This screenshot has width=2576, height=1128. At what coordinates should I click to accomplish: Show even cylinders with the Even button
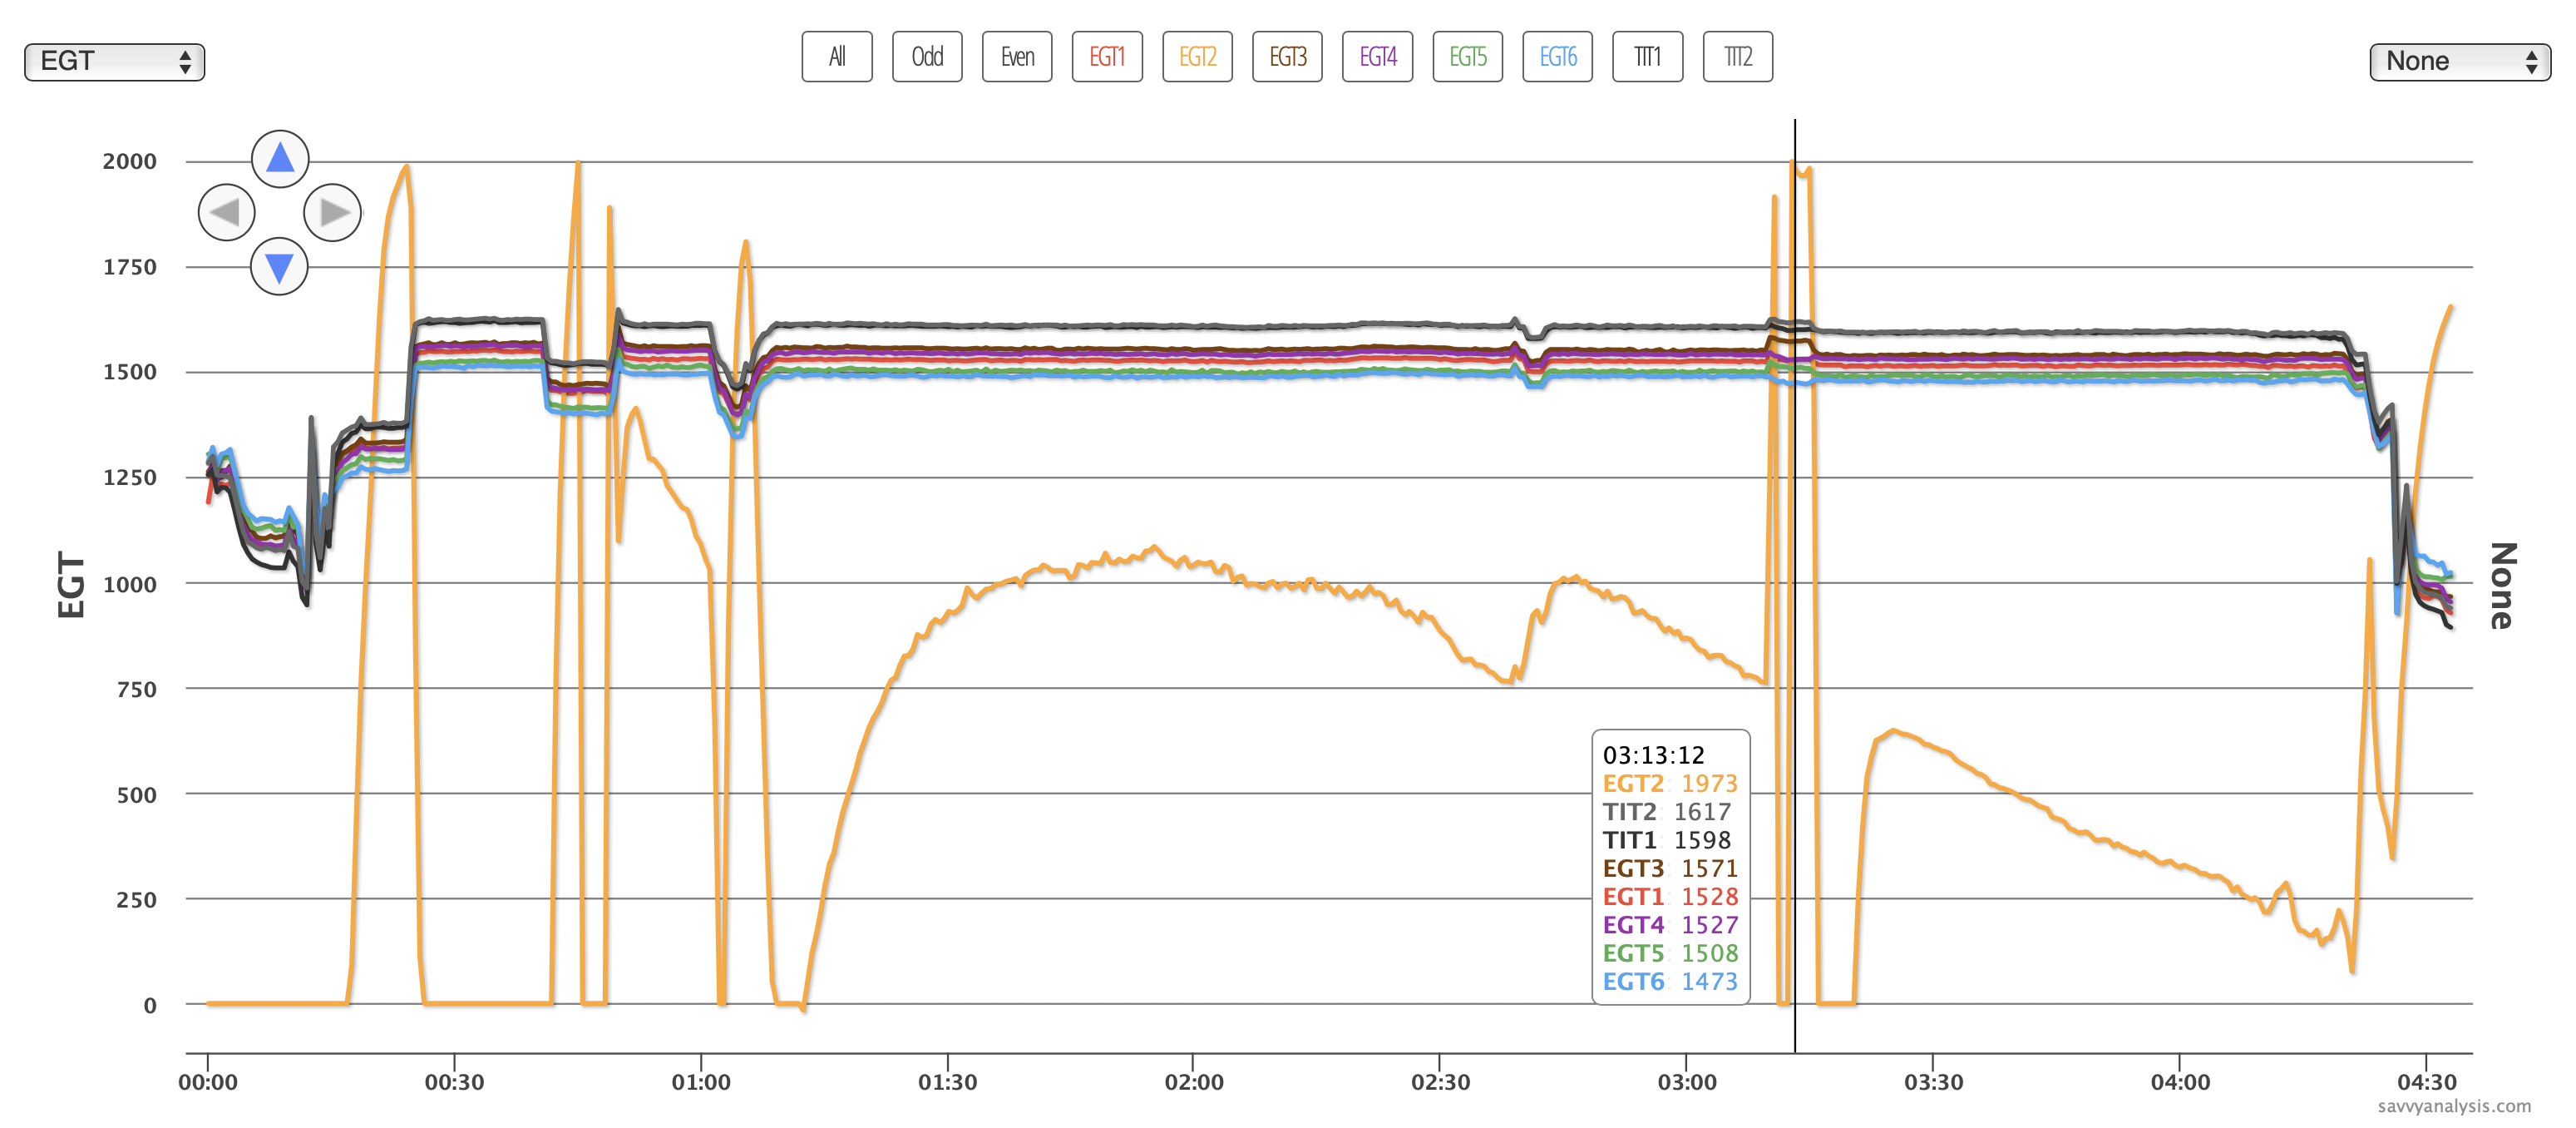1017,57
